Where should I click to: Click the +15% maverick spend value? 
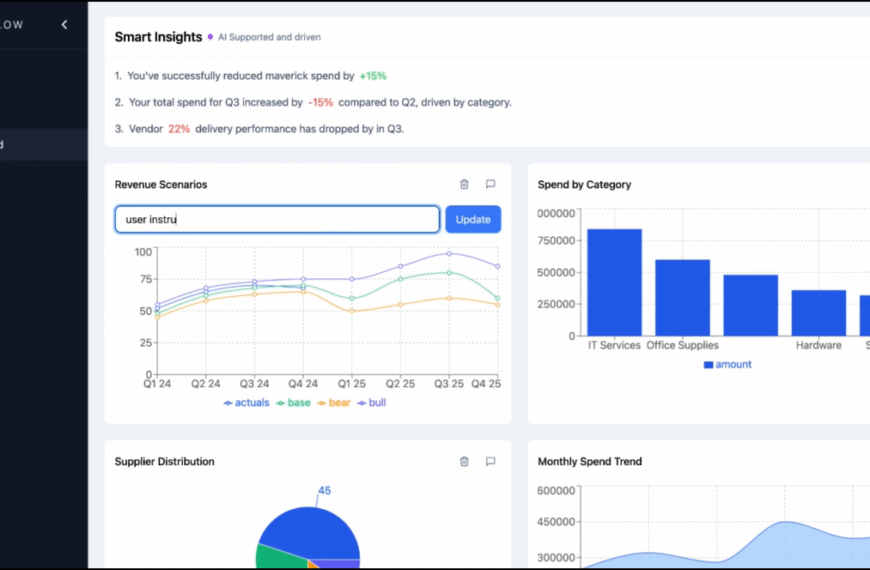click(373, 76)
